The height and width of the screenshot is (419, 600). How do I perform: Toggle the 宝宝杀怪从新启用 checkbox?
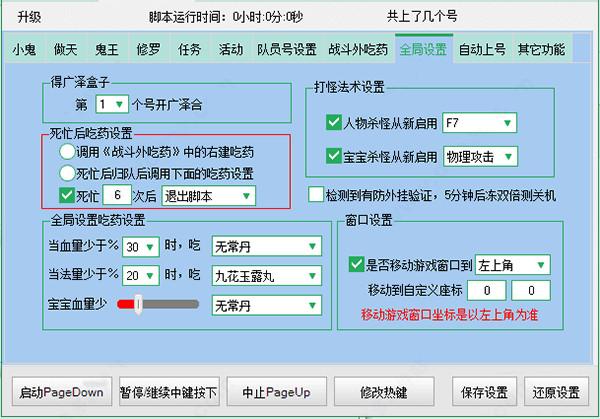tap(334, 156)
